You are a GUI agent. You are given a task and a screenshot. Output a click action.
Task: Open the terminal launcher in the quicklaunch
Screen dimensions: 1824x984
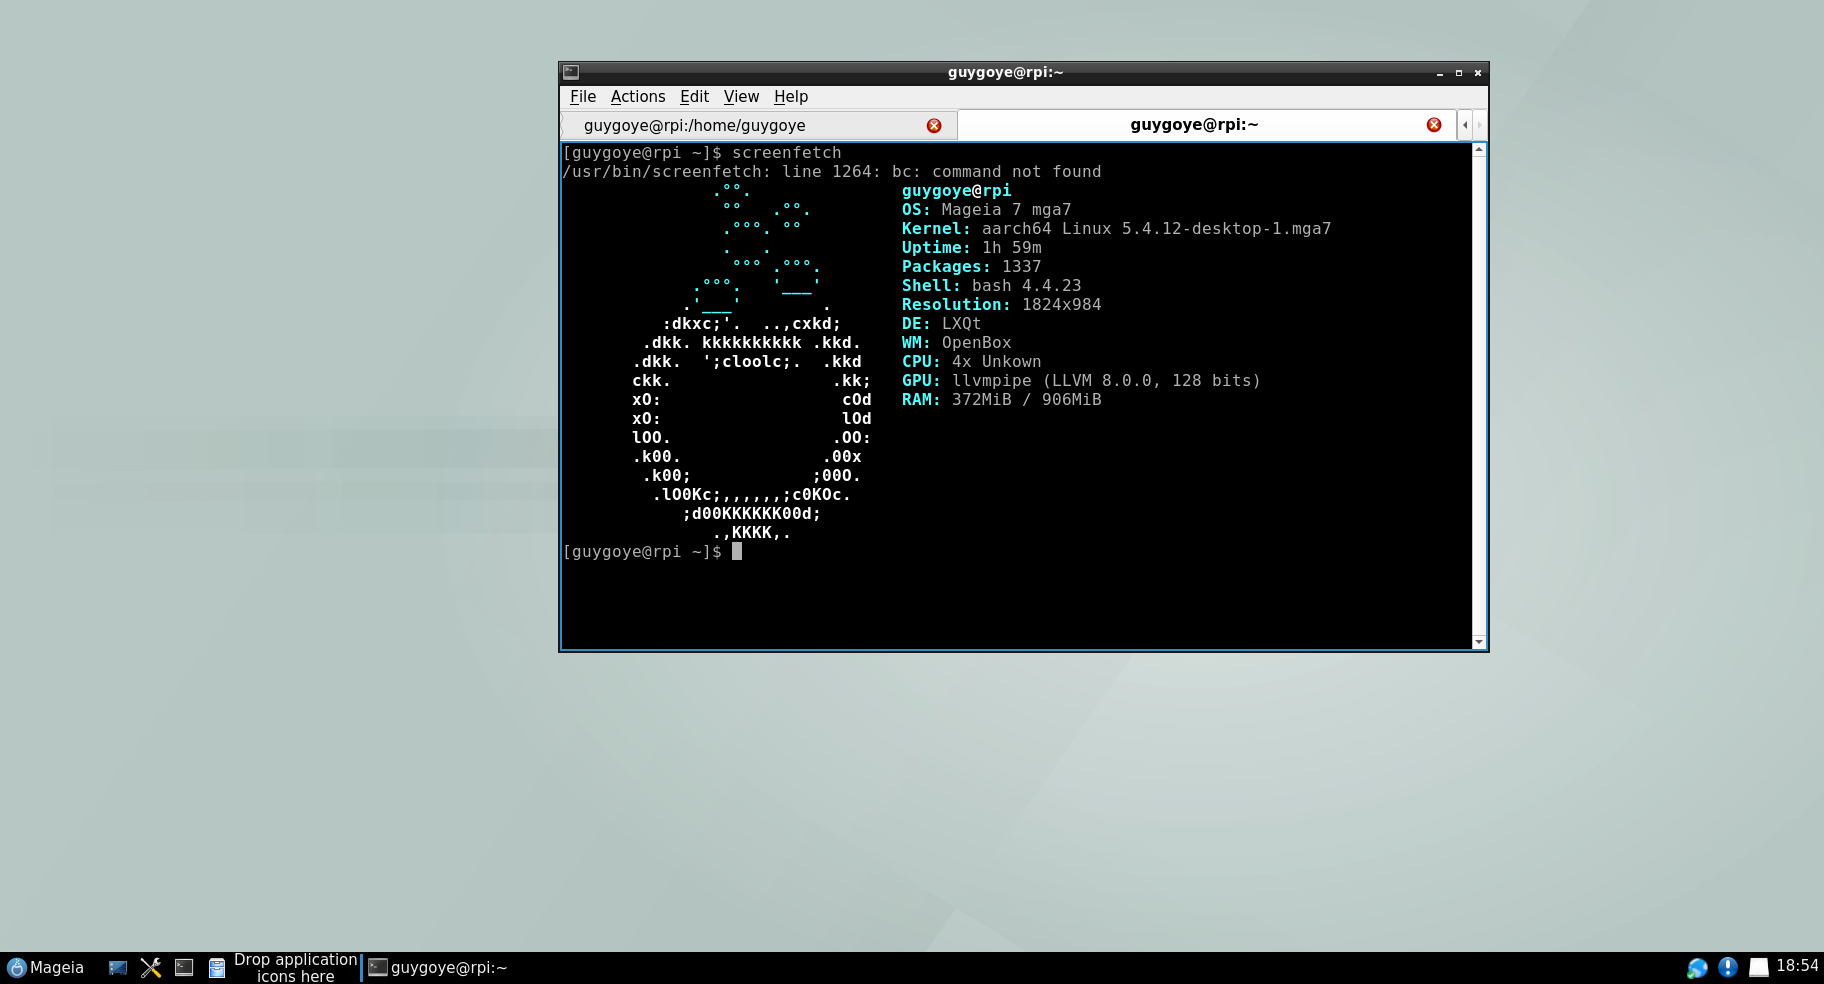point(184,967)
